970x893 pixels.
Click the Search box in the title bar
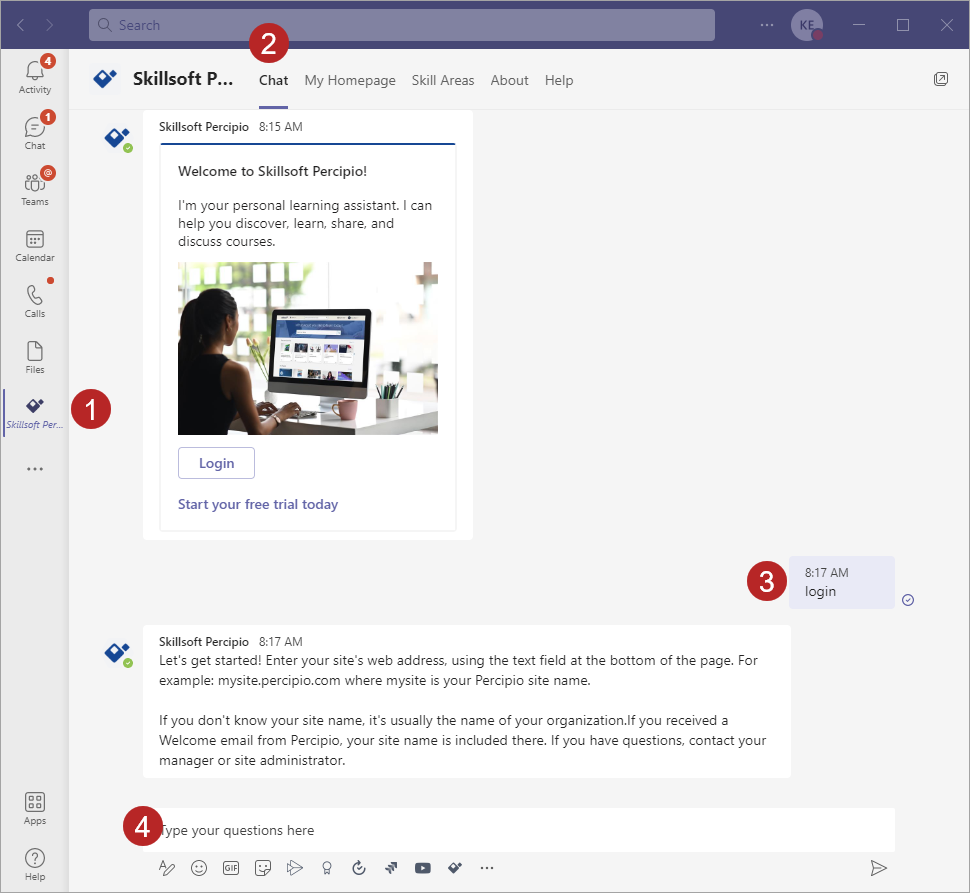tap(401, 25)
